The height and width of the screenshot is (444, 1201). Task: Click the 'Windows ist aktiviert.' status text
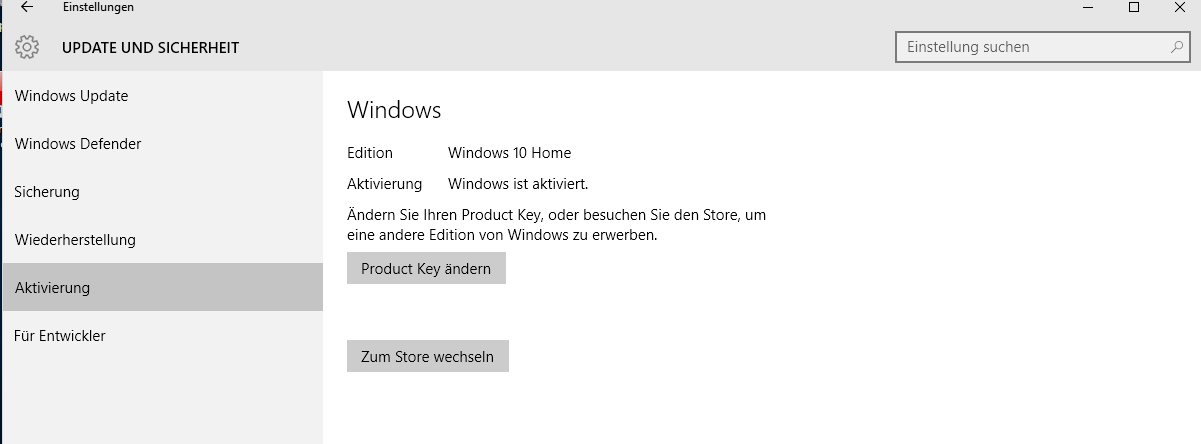point(518,184)
